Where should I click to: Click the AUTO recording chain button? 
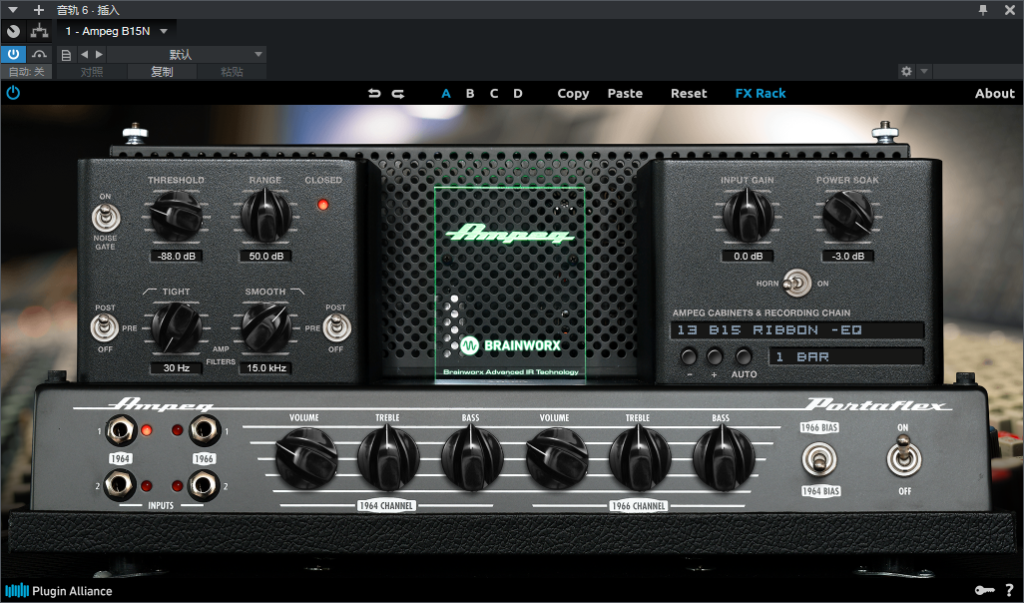point(743,357)
